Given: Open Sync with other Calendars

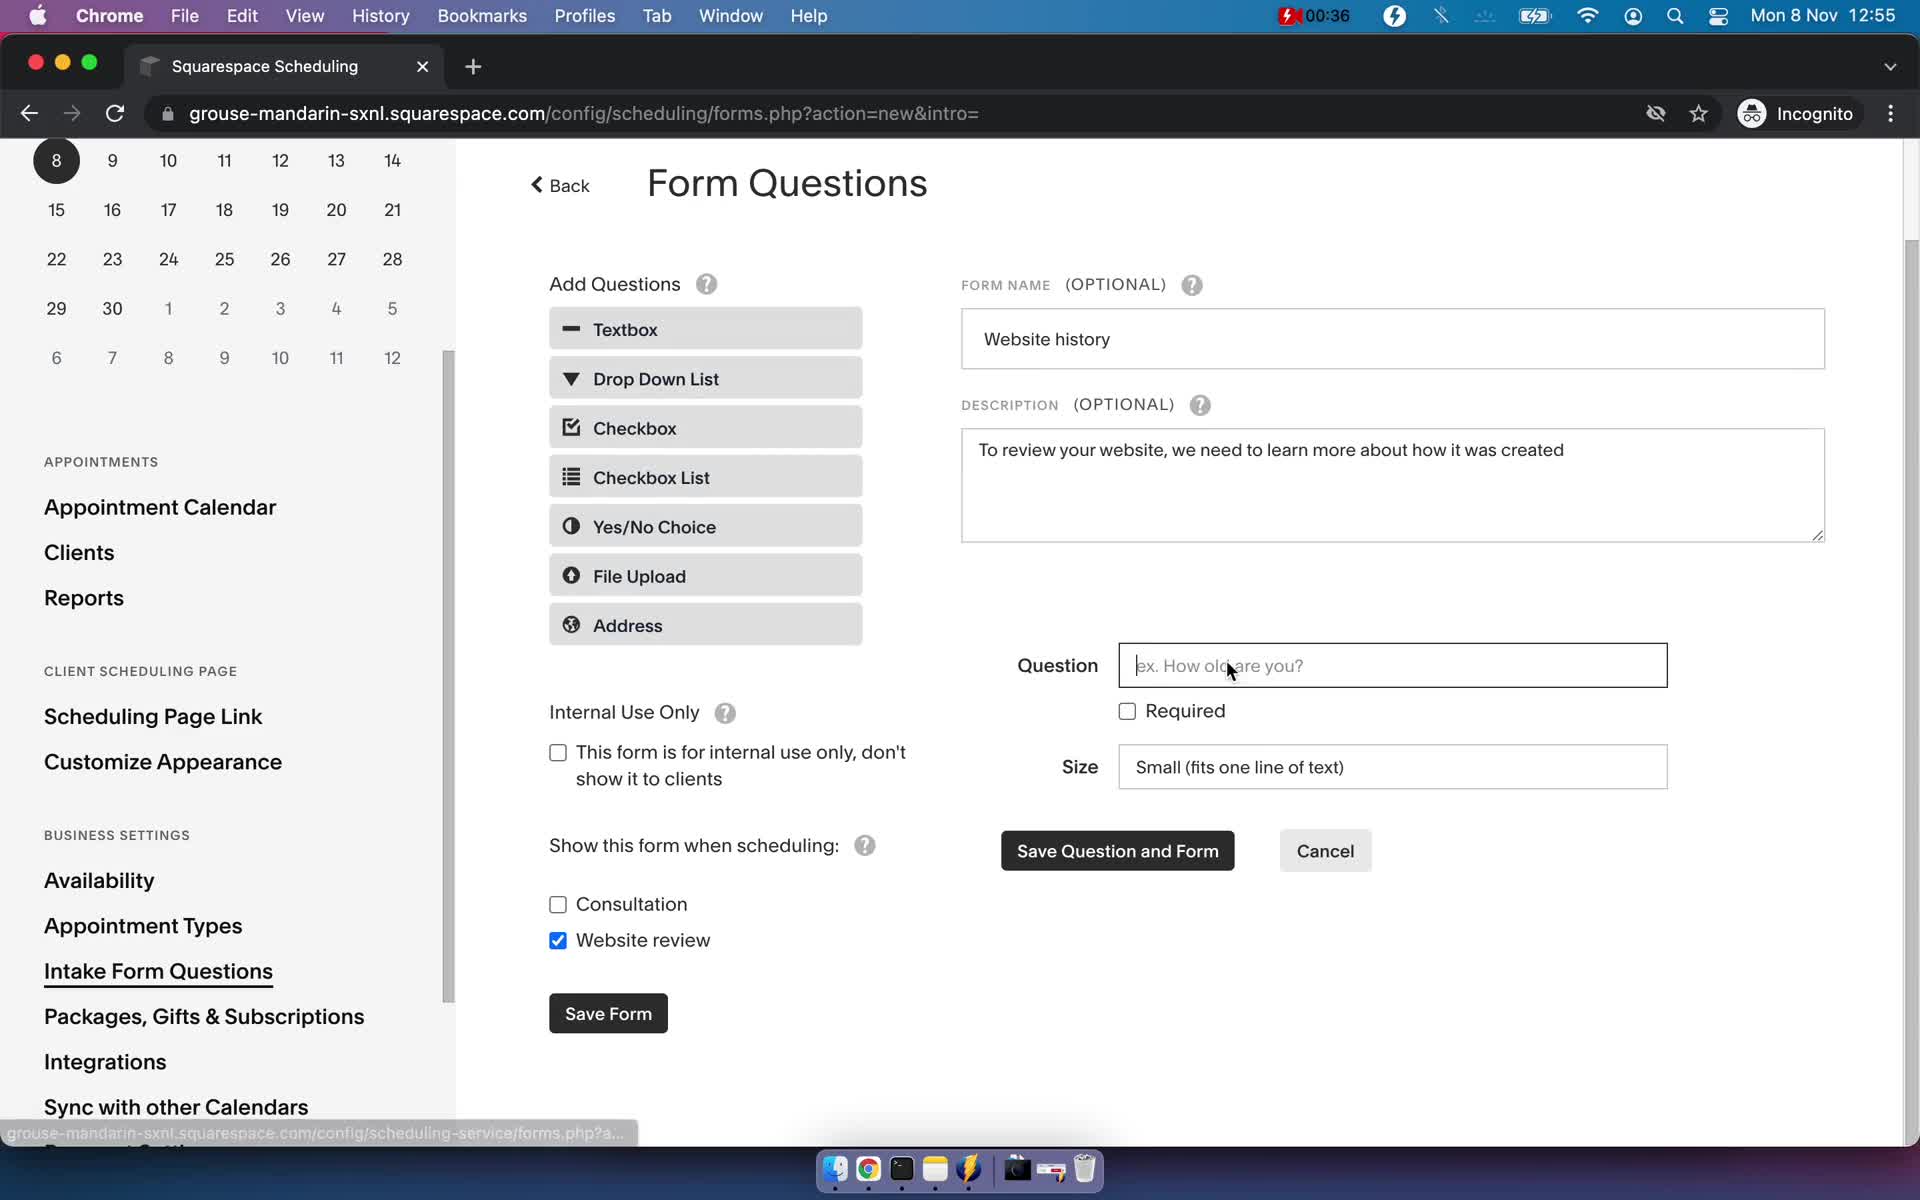Looking at the screenshot, I should tap(176, 1107).
